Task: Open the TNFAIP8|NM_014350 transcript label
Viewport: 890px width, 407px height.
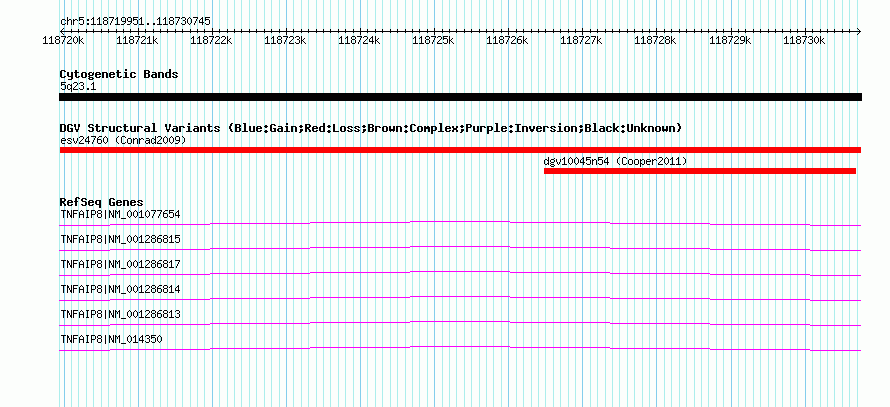Action: (x=111, y=339)
